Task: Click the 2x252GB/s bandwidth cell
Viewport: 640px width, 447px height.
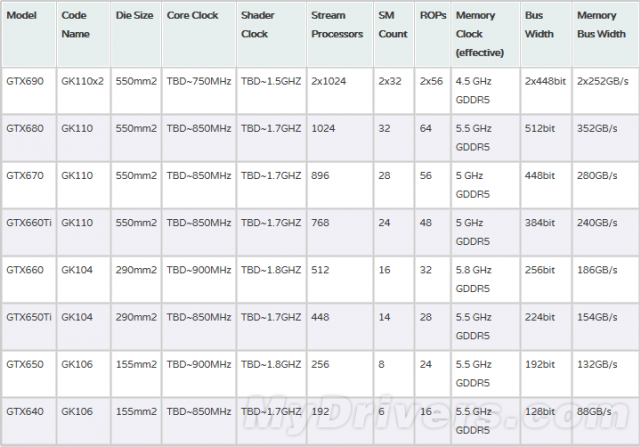Action: coord(606,91)
